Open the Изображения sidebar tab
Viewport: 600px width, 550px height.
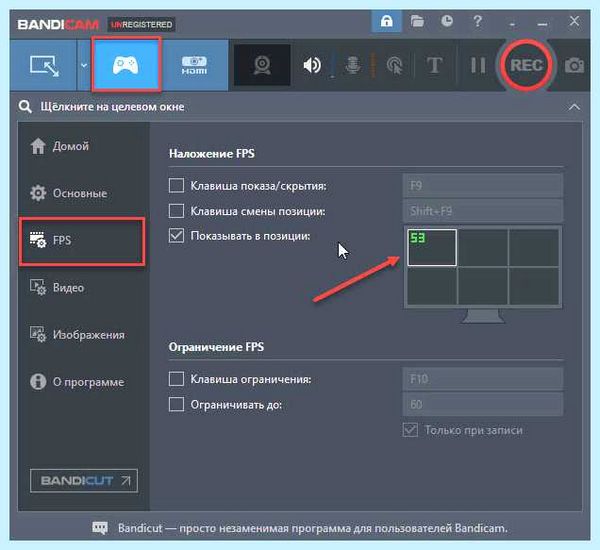(82, 335)
